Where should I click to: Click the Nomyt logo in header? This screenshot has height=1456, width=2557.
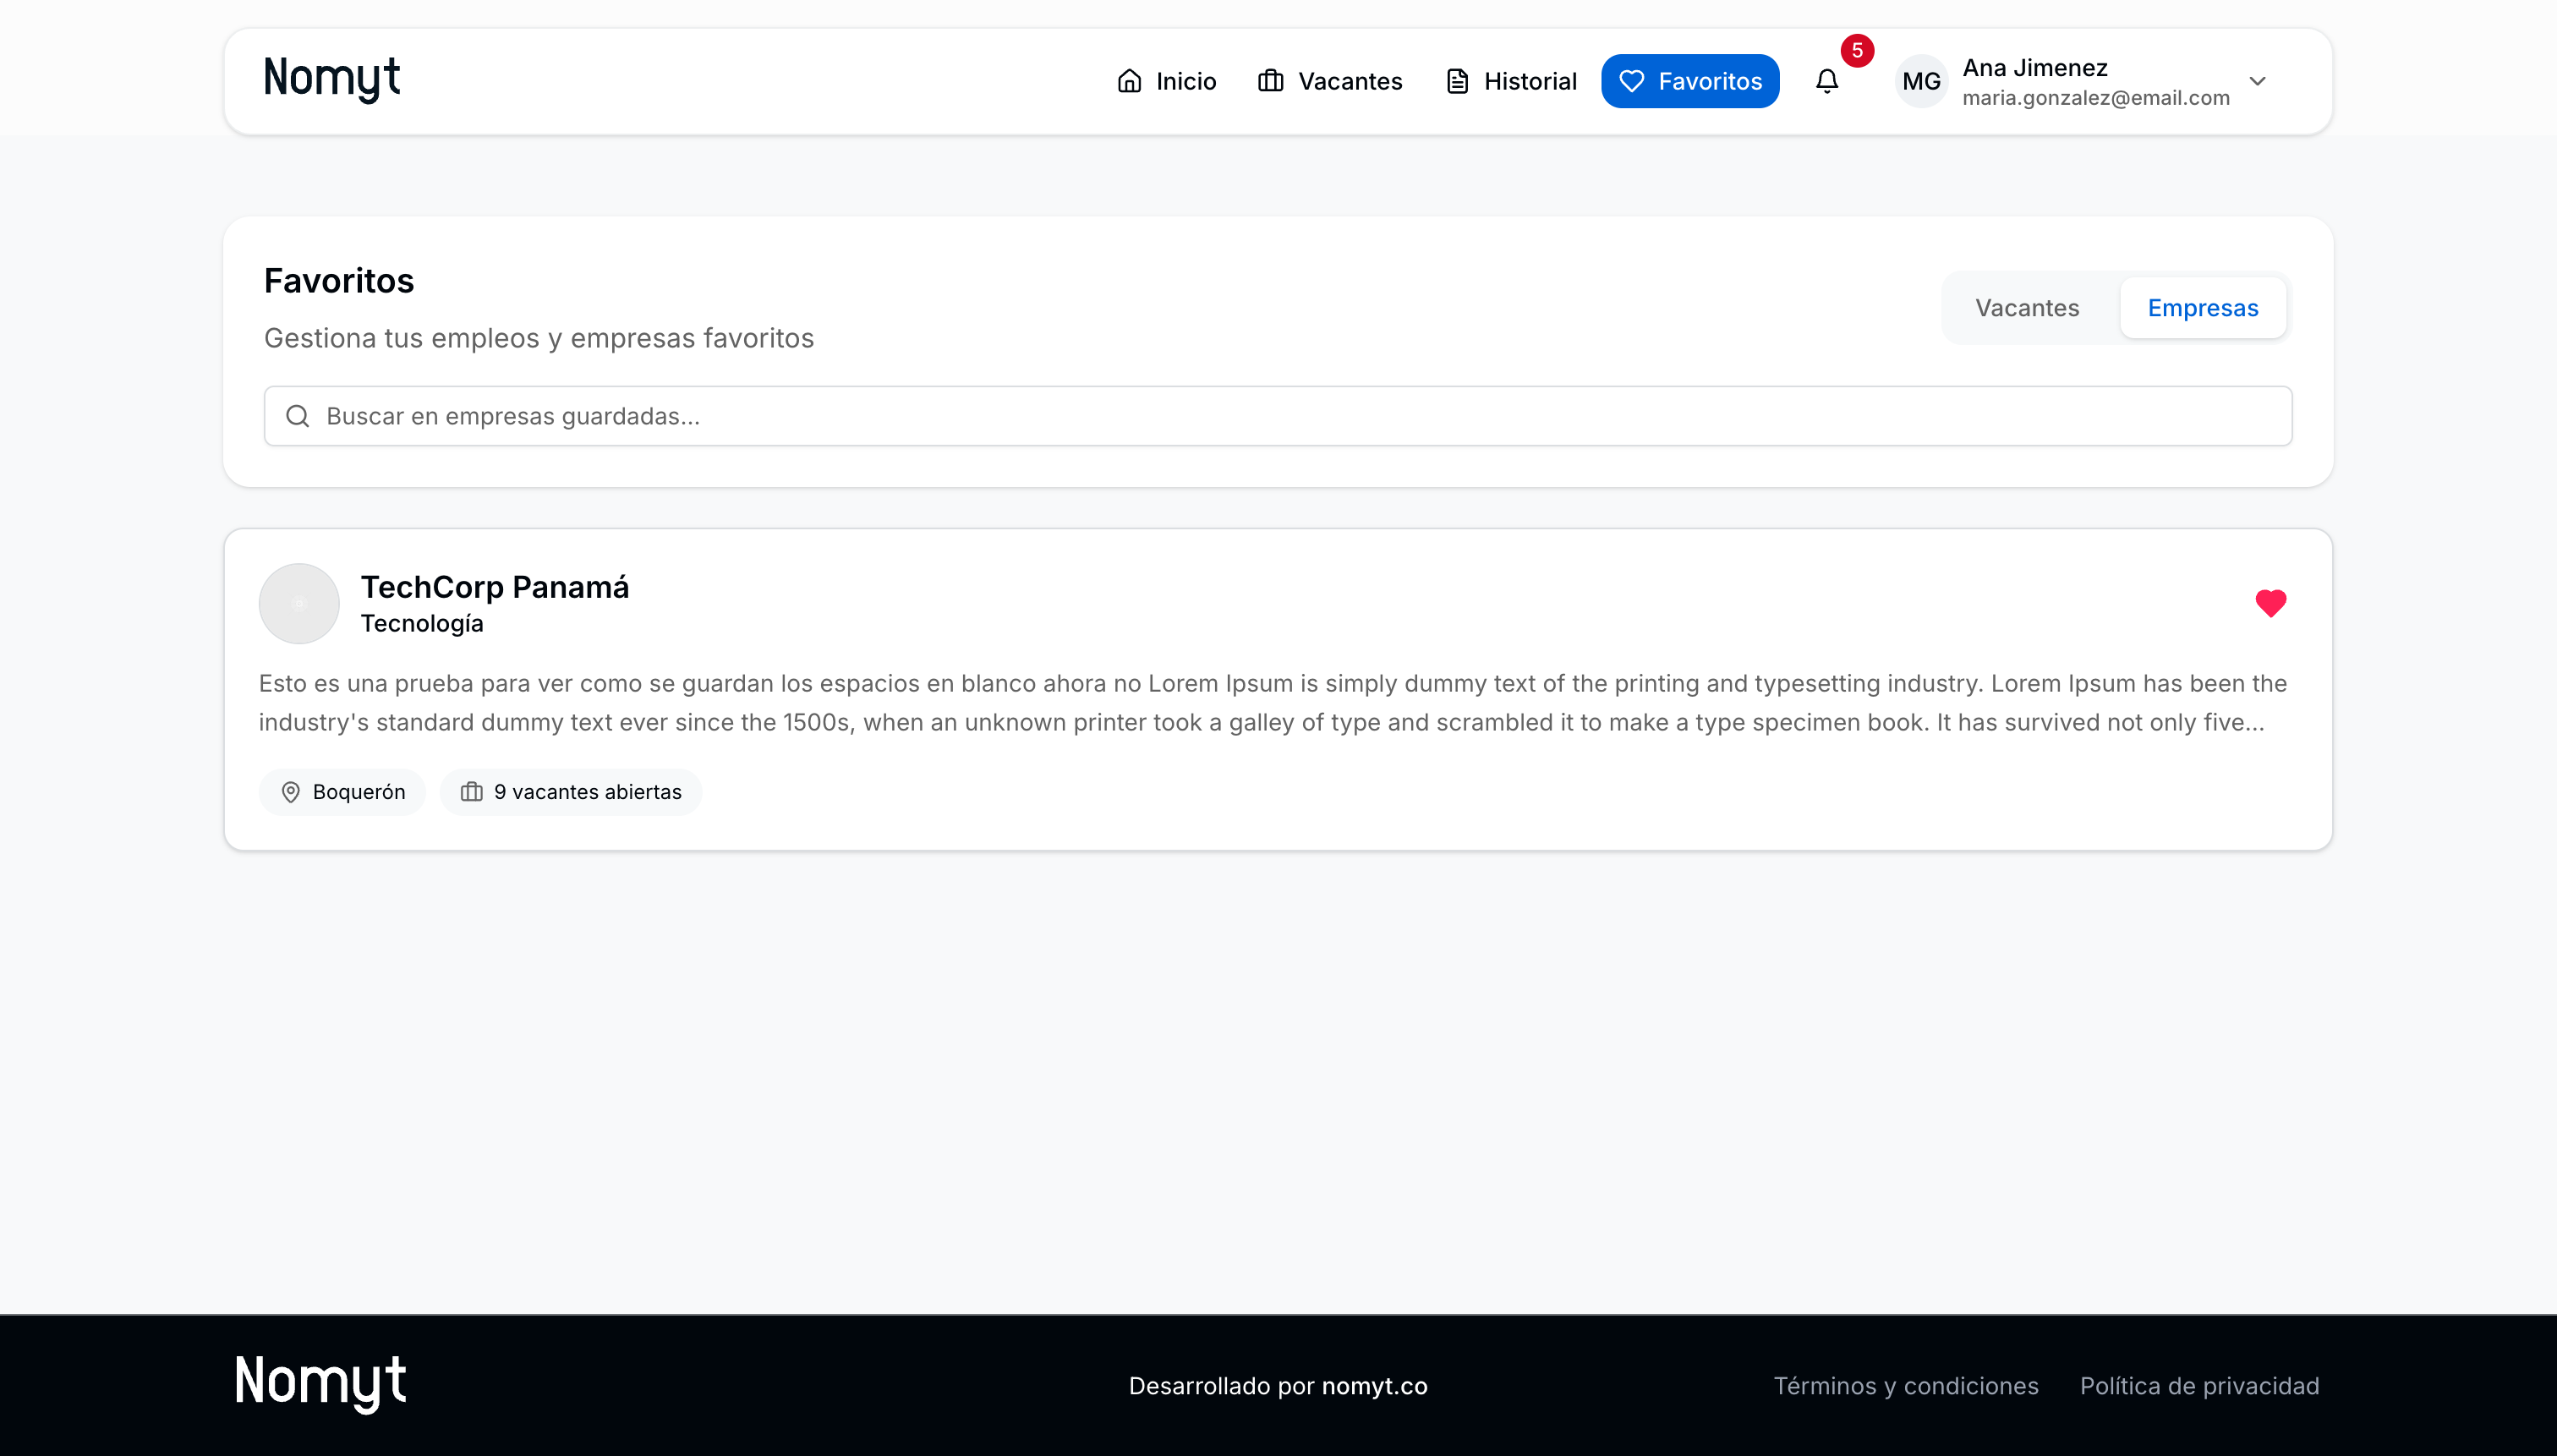(x=331, y=79)
